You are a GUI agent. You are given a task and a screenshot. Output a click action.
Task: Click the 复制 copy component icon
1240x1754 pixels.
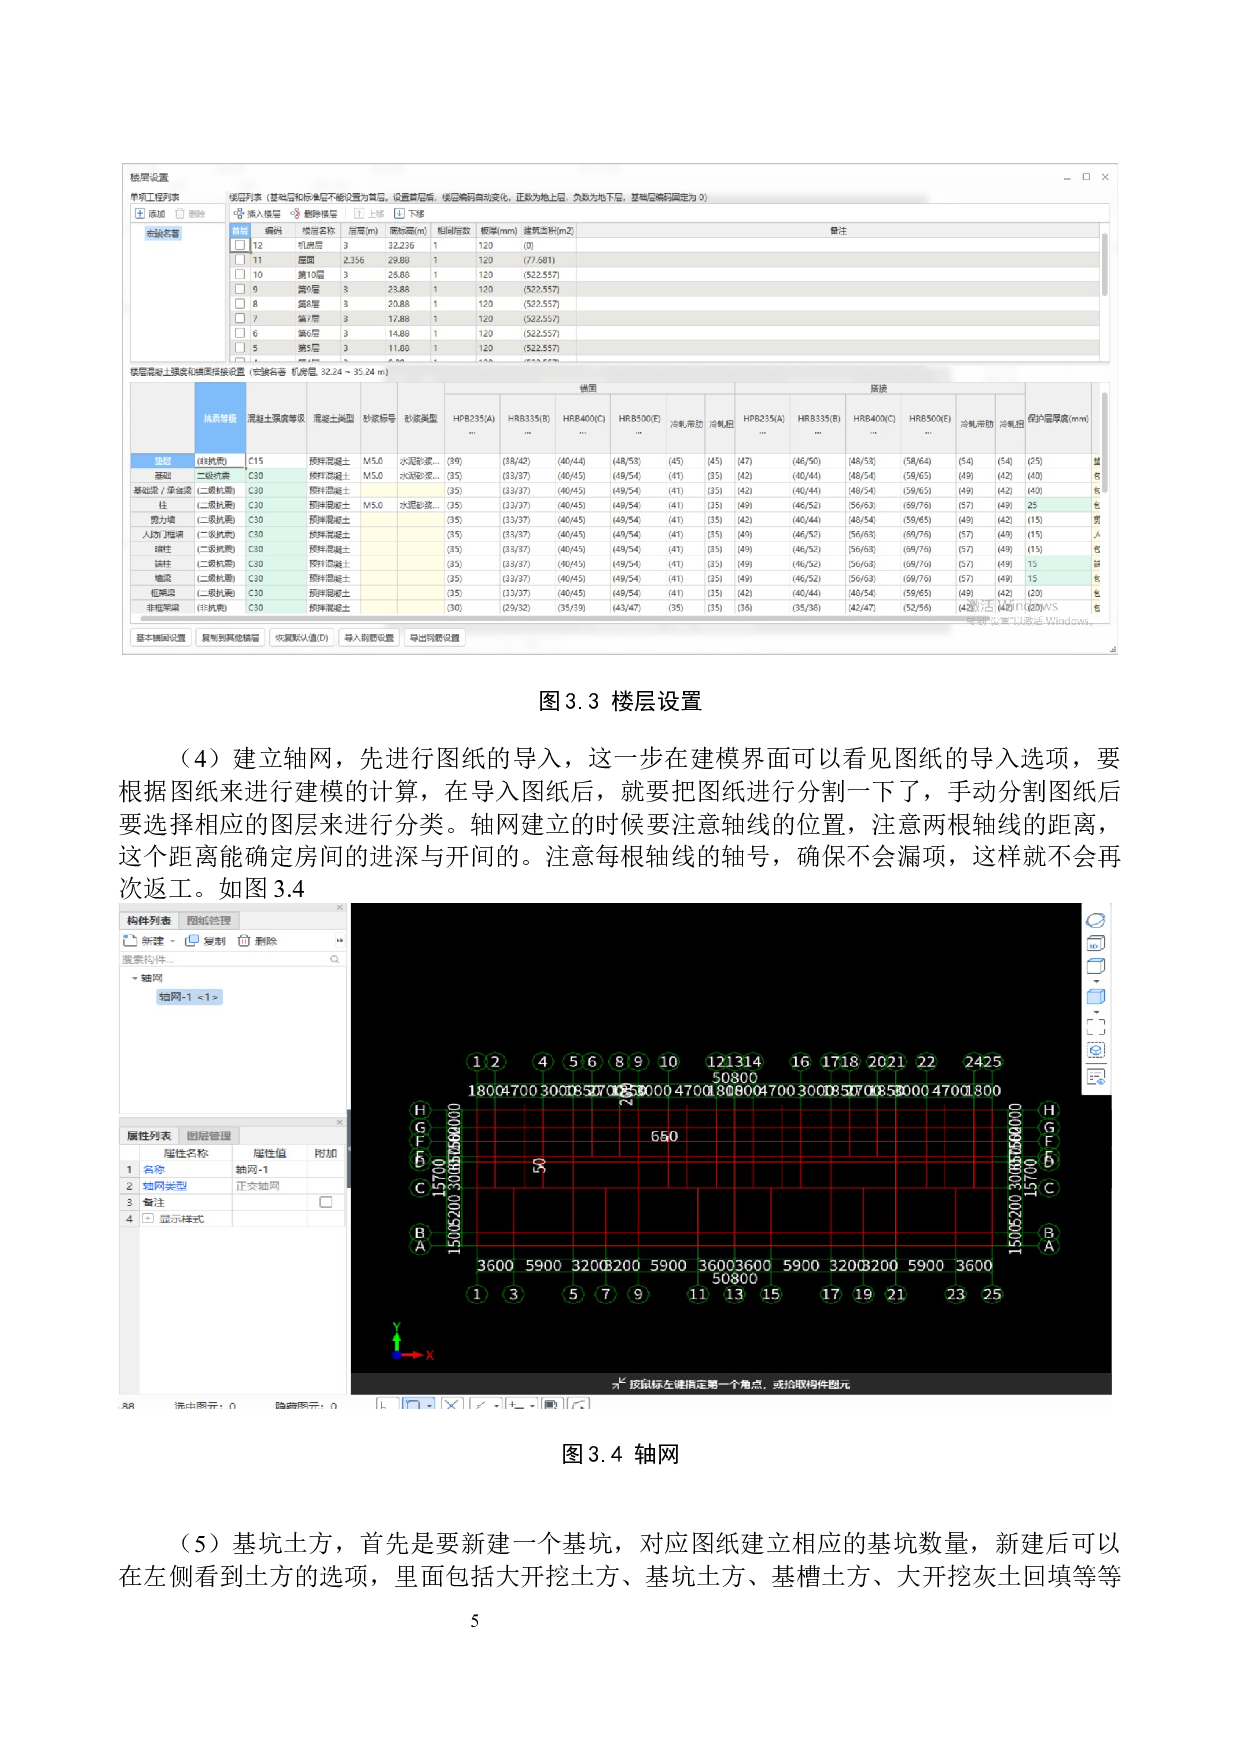[x=192, y=941]
